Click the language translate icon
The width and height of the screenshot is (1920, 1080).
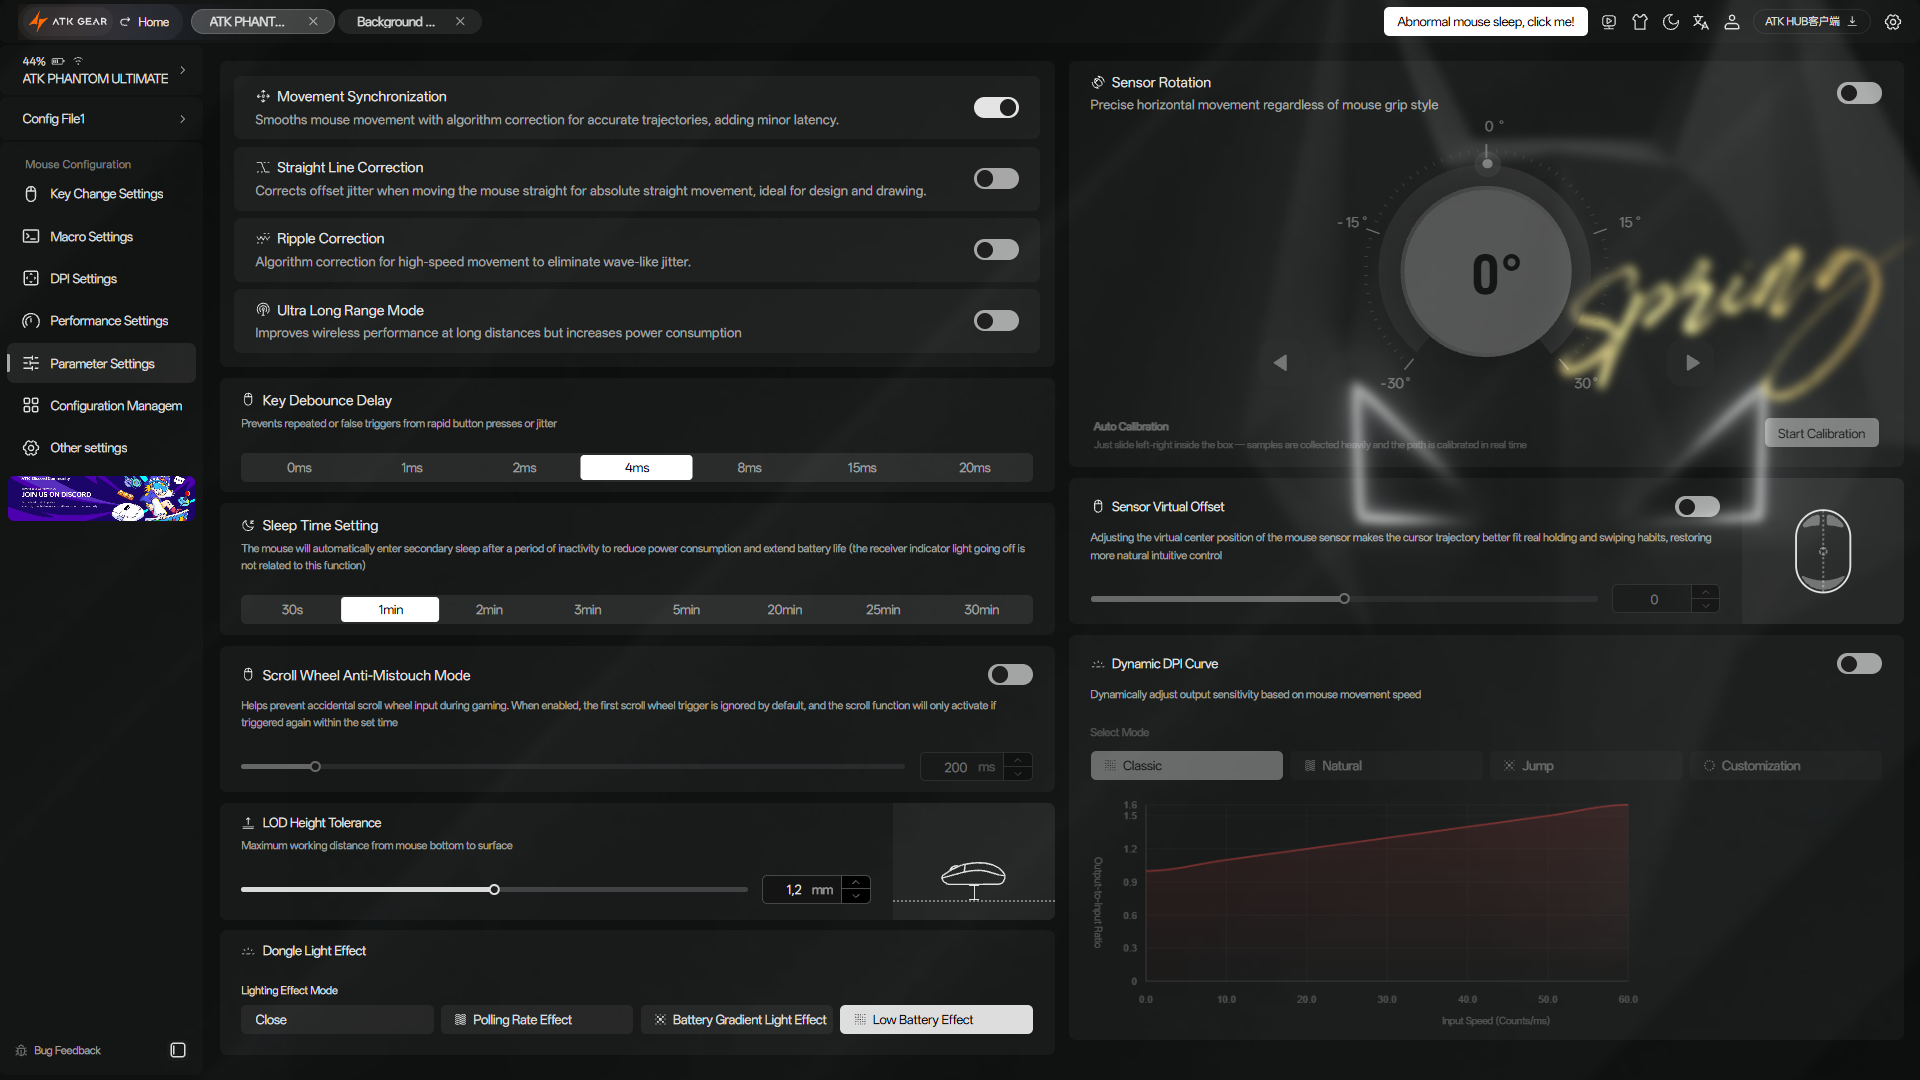pyautogui.click(x=1701, y=22)
